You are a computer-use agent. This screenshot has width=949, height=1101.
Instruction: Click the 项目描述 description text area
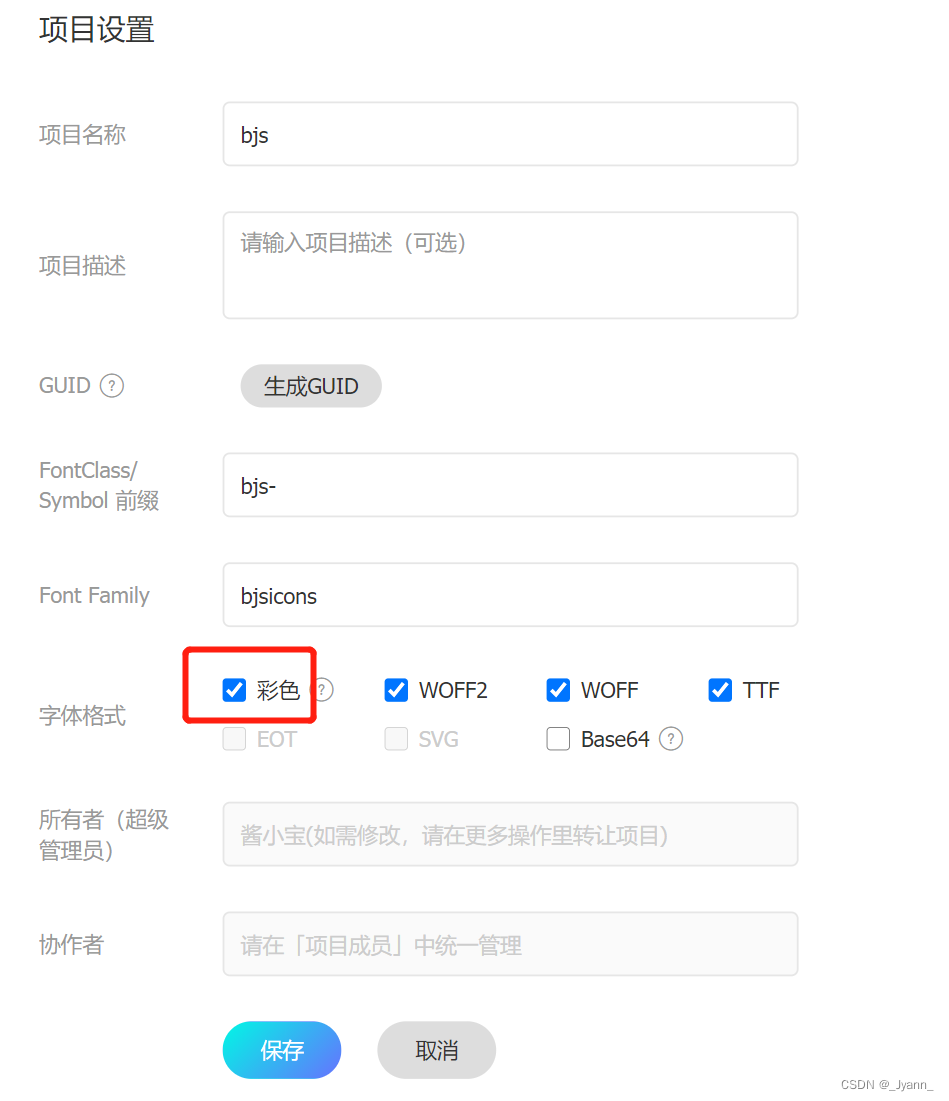(510, 264)
